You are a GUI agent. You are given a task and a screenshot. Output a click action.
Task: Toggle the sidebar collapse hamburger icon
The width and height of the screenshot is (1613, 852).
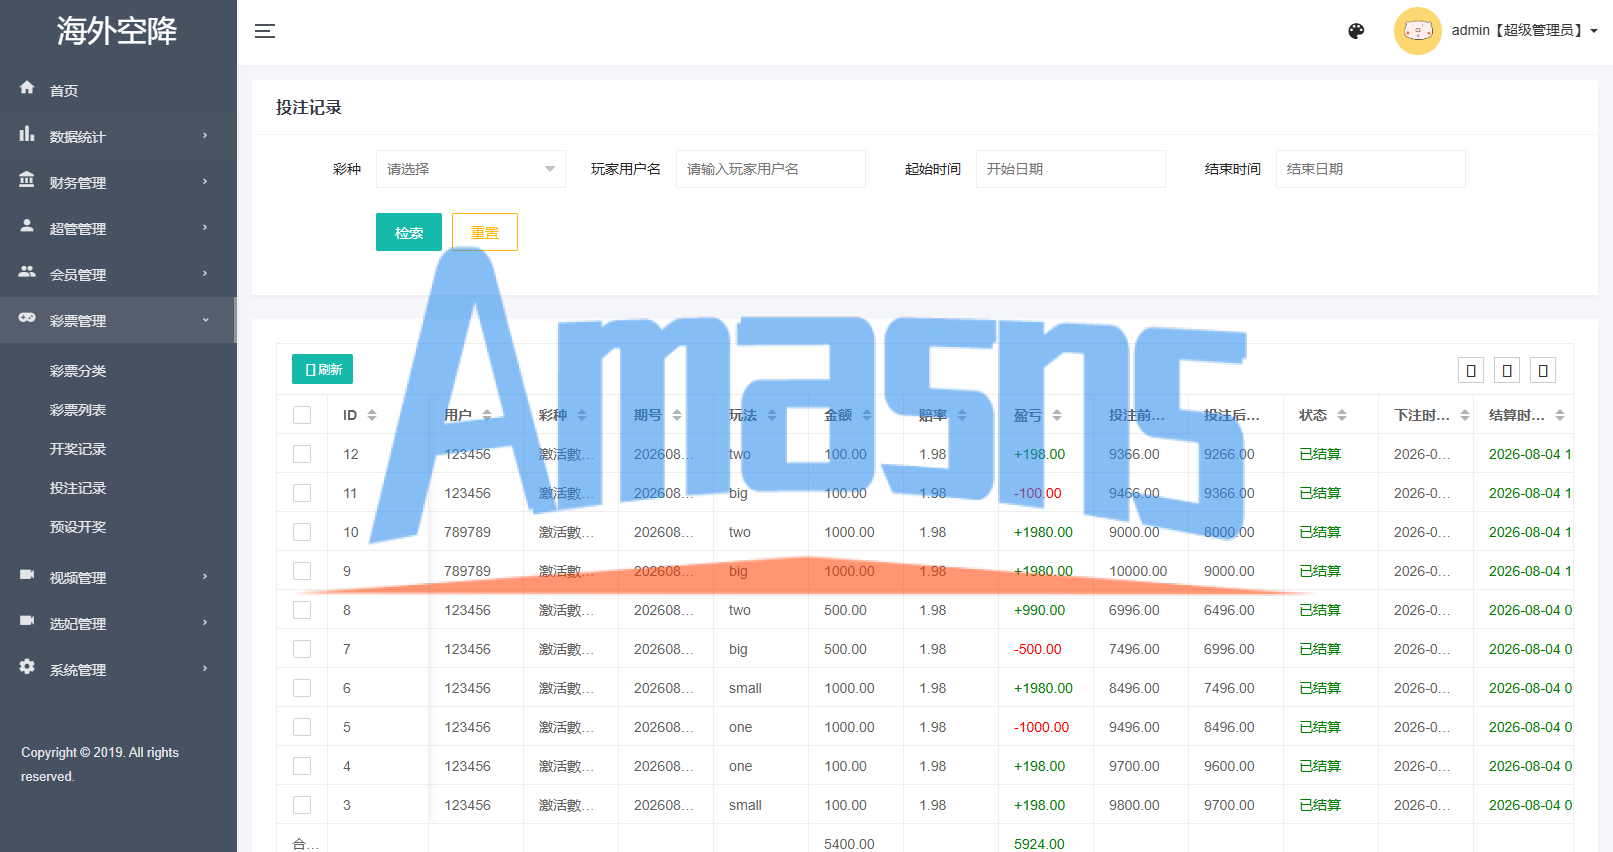264,31
